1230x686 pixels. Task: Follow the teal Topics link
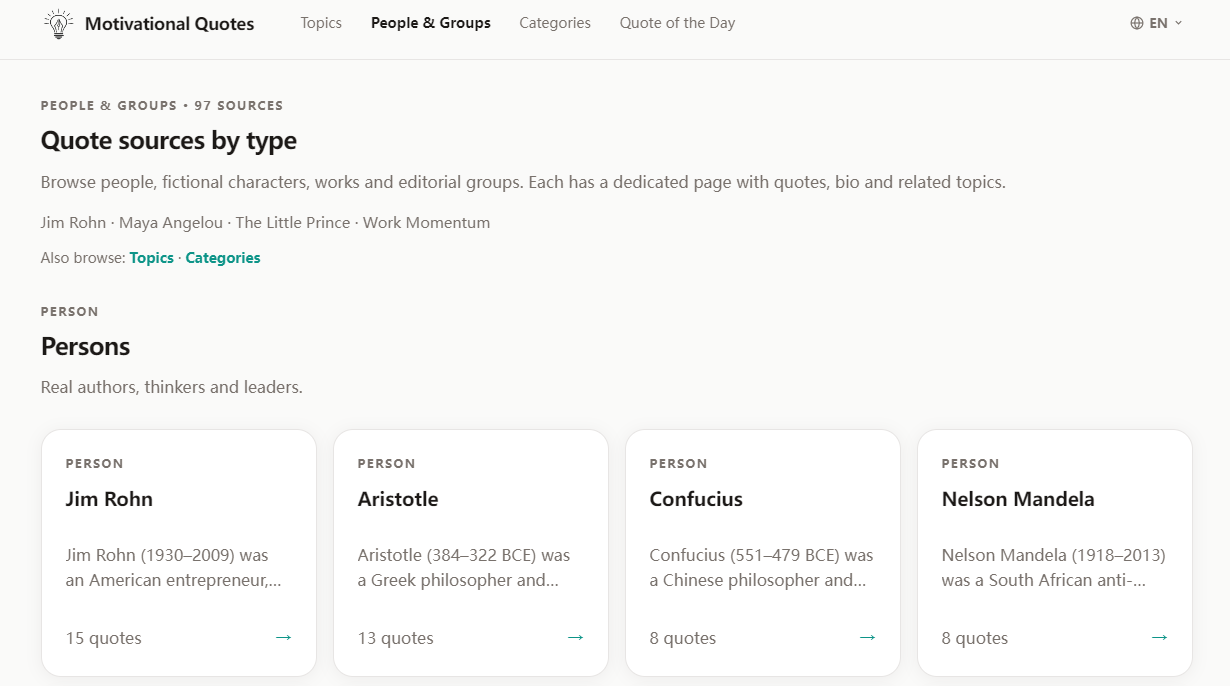click(x=152, y=258)
